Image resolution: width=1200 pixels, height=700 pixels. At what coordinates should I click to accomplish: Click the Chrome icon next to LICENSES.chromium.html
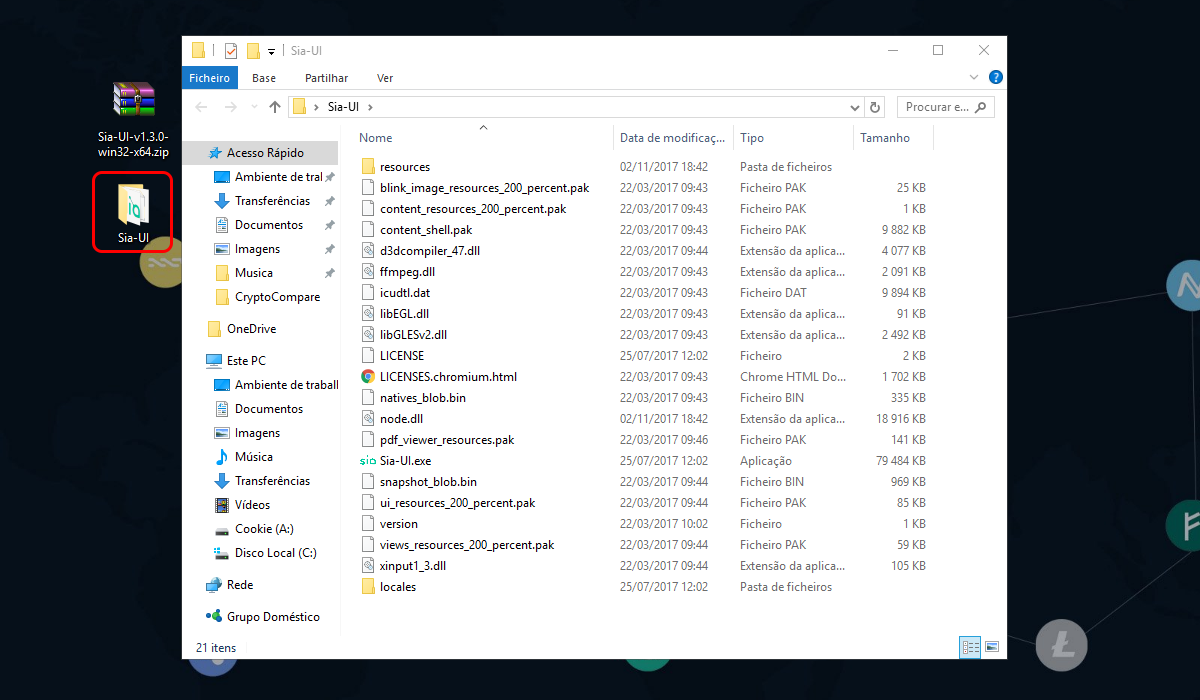[368, 377]
